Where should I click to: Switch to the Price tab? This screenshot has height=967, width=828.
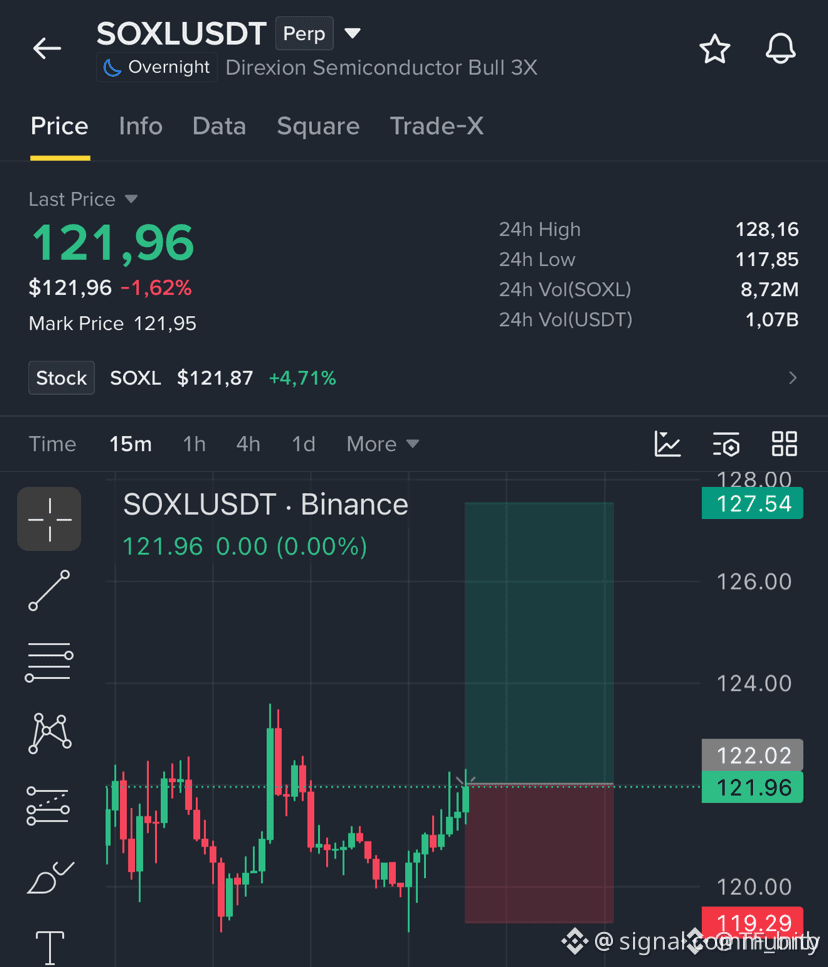(x=60, y=126)
